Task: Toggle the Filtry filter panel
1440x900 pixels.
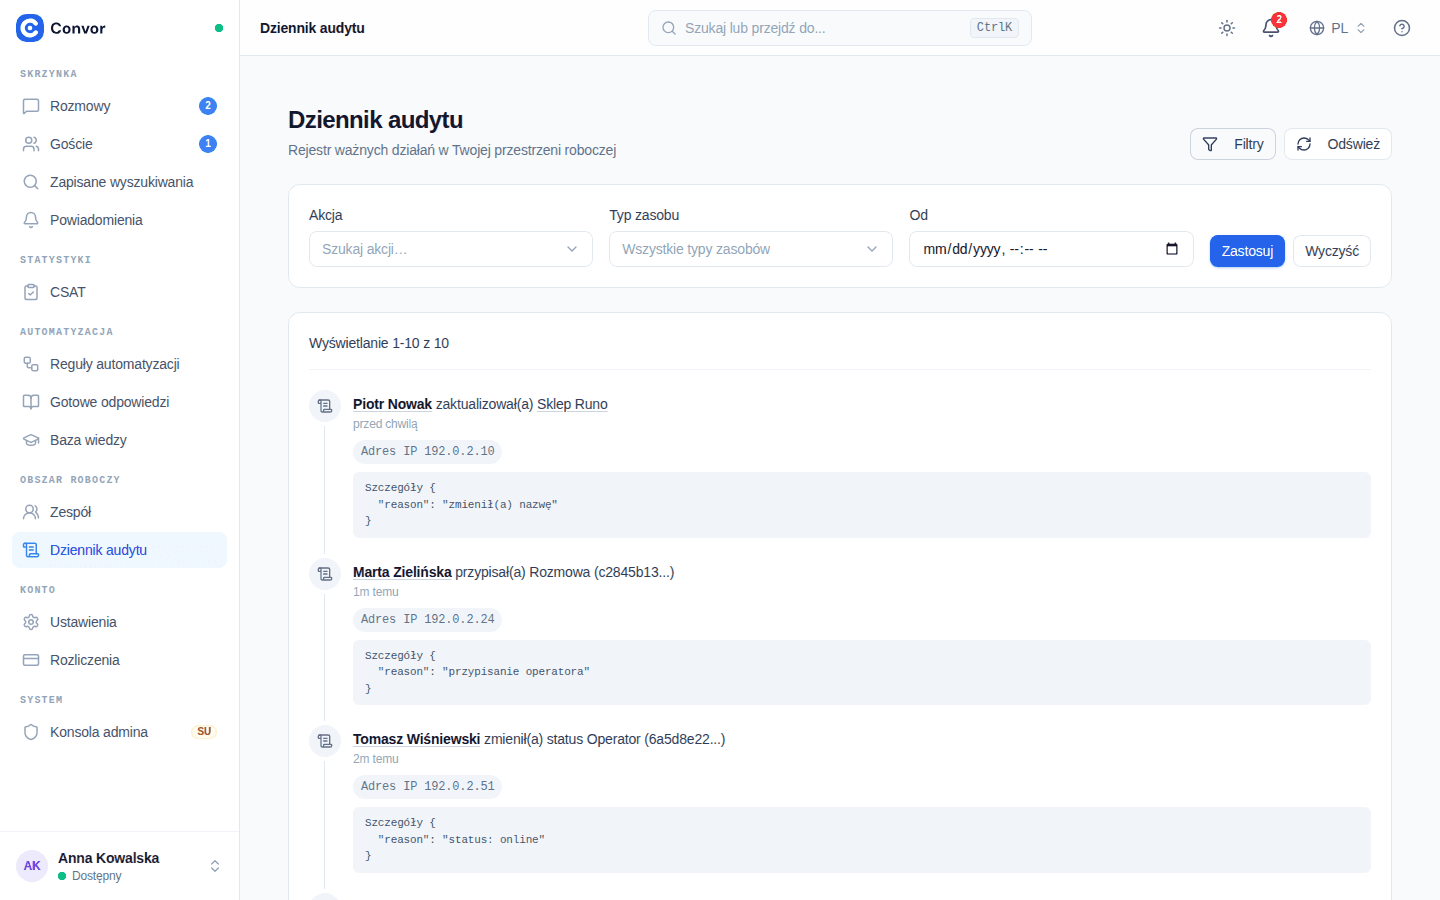Action: point(1233,144)
